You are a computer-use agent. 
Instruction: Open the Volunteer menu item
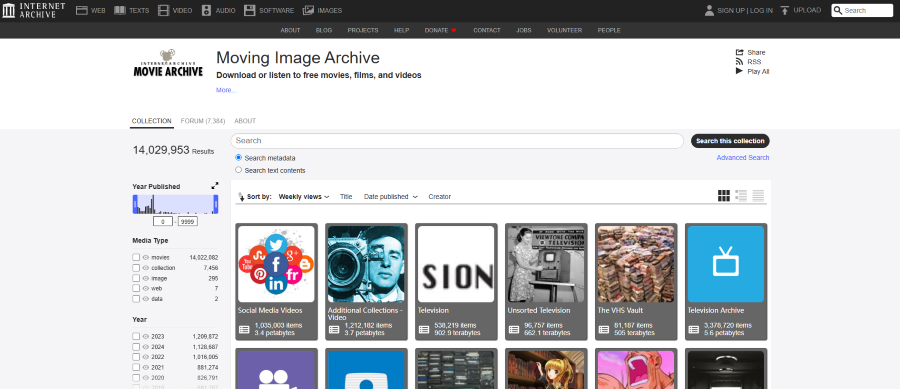pyautogui.click(x=564, y=30)
